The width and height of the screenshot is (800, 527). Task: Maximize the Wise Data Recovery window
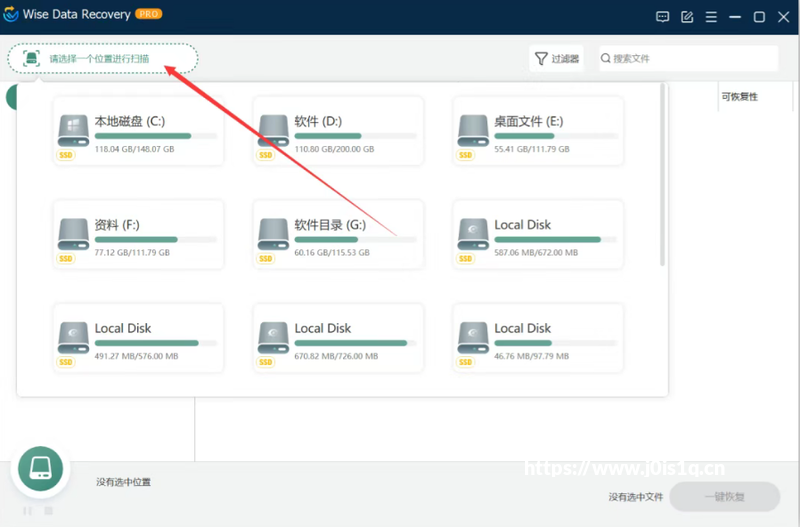[759, 17]
